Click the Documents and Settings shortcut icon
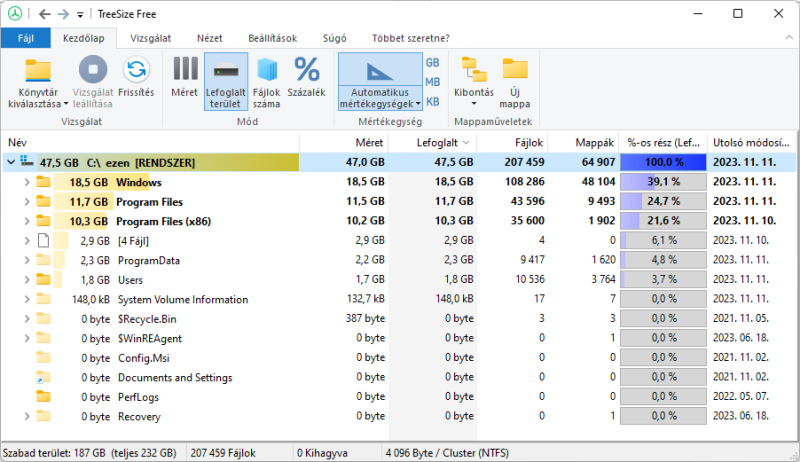The height and width of the screenshot is (462, 800). tap(43, 377)
